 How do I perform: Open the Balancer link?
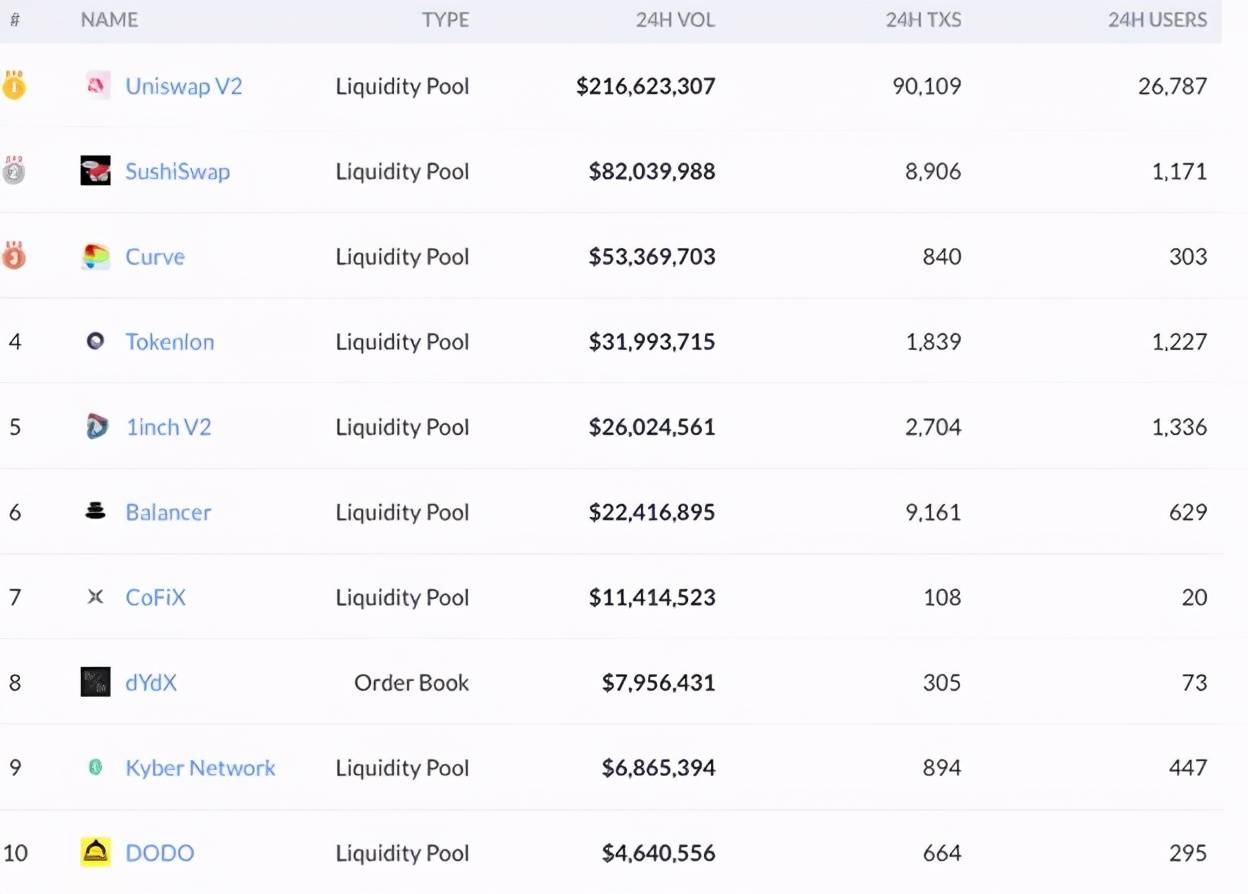click(x=168, y=512)
